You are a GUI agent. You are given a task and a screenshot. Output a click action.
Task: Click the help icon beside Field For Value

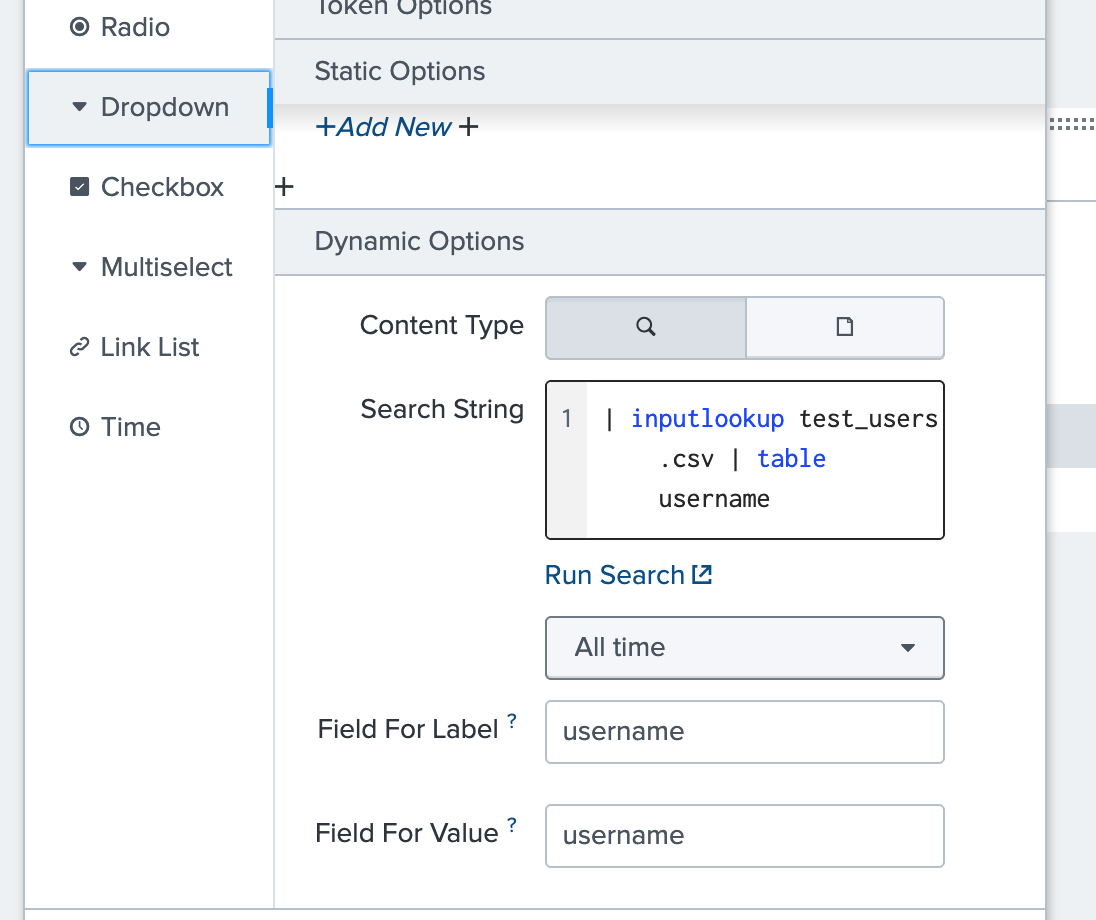pyautogui.click(x=512, y=825)
